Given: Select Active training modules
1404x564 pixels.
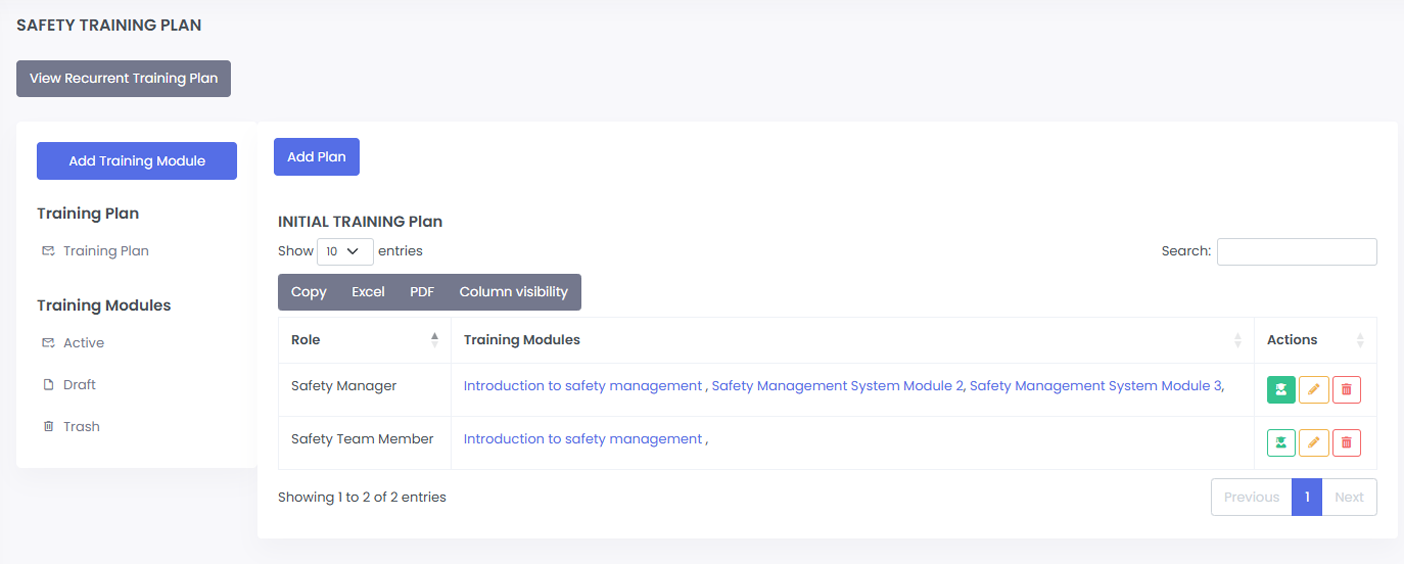Looking at the screenshot, I should tap(83, 343).
